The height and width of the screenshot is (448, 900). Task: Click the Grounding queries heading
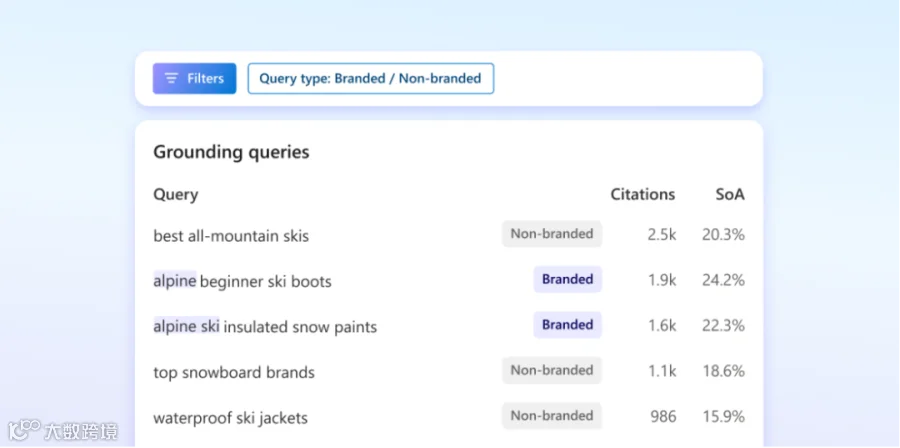click(231, 152)
